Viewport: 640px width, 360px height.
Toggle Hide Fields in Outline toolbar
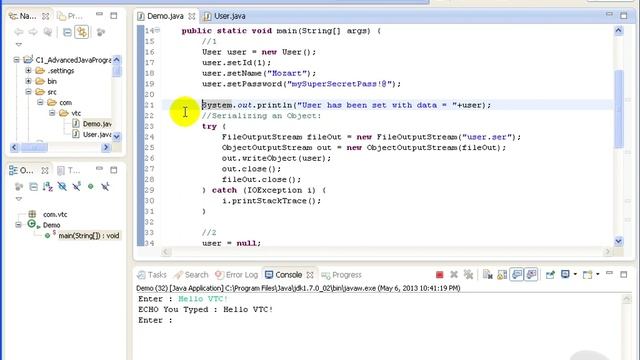click(x=62, y=187)
